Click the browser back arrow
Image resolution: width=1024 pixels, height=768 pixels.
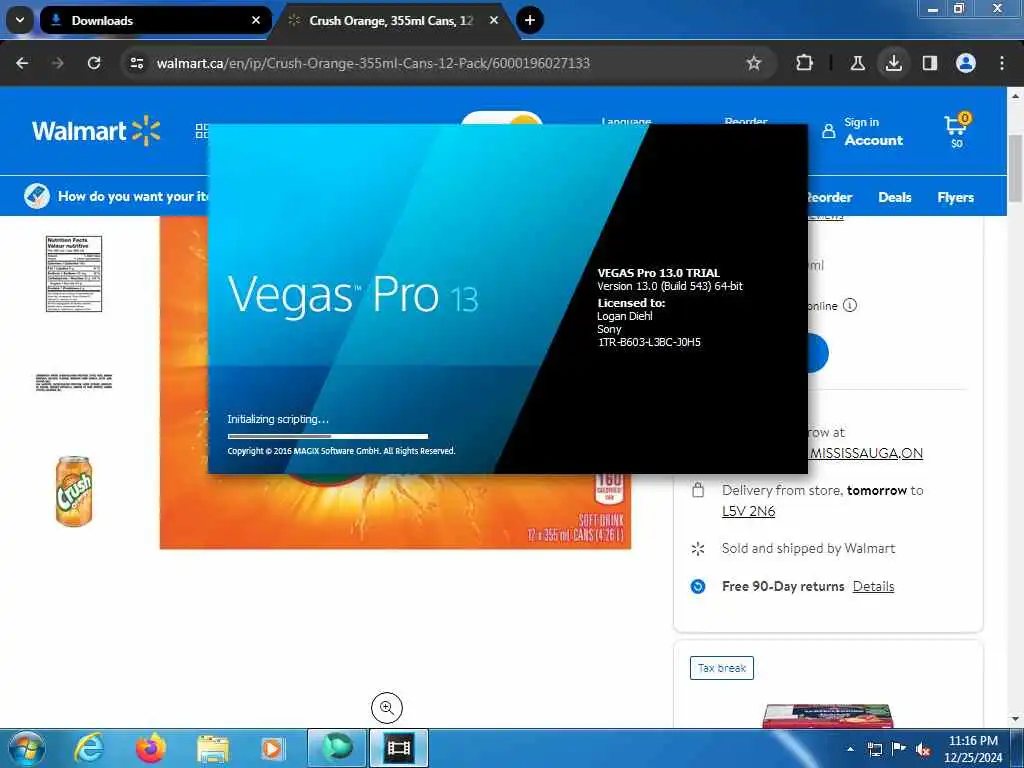tap(22, 63)
